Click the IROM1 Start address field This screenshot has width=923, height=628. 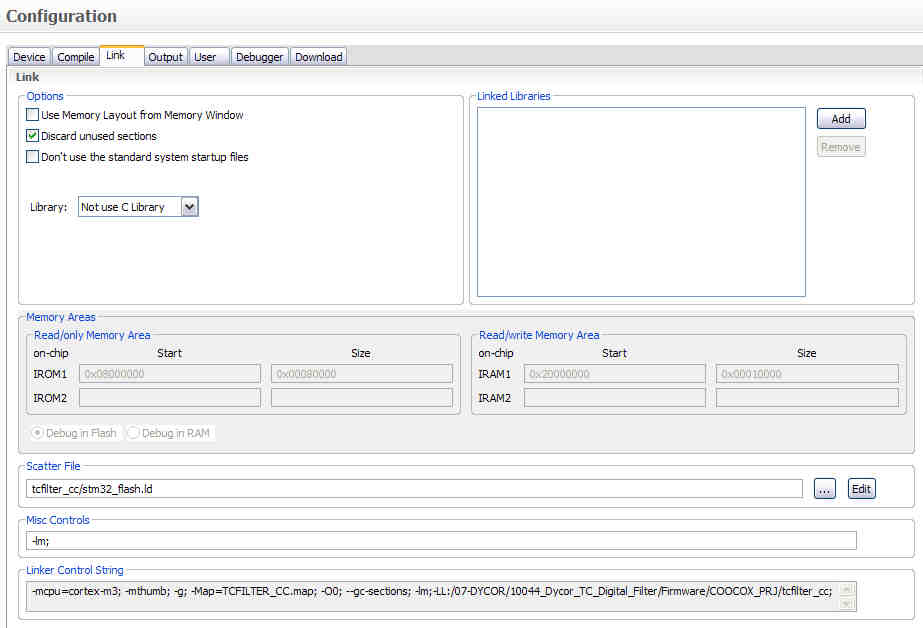169,374
